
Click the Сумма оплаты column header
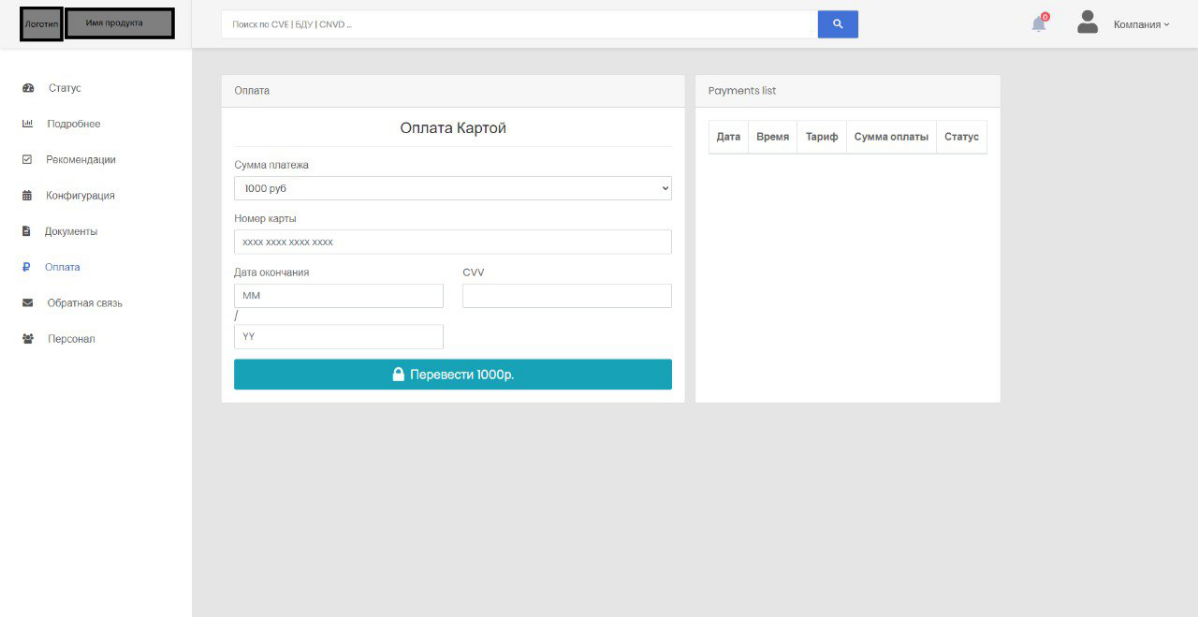coord(892,137)
